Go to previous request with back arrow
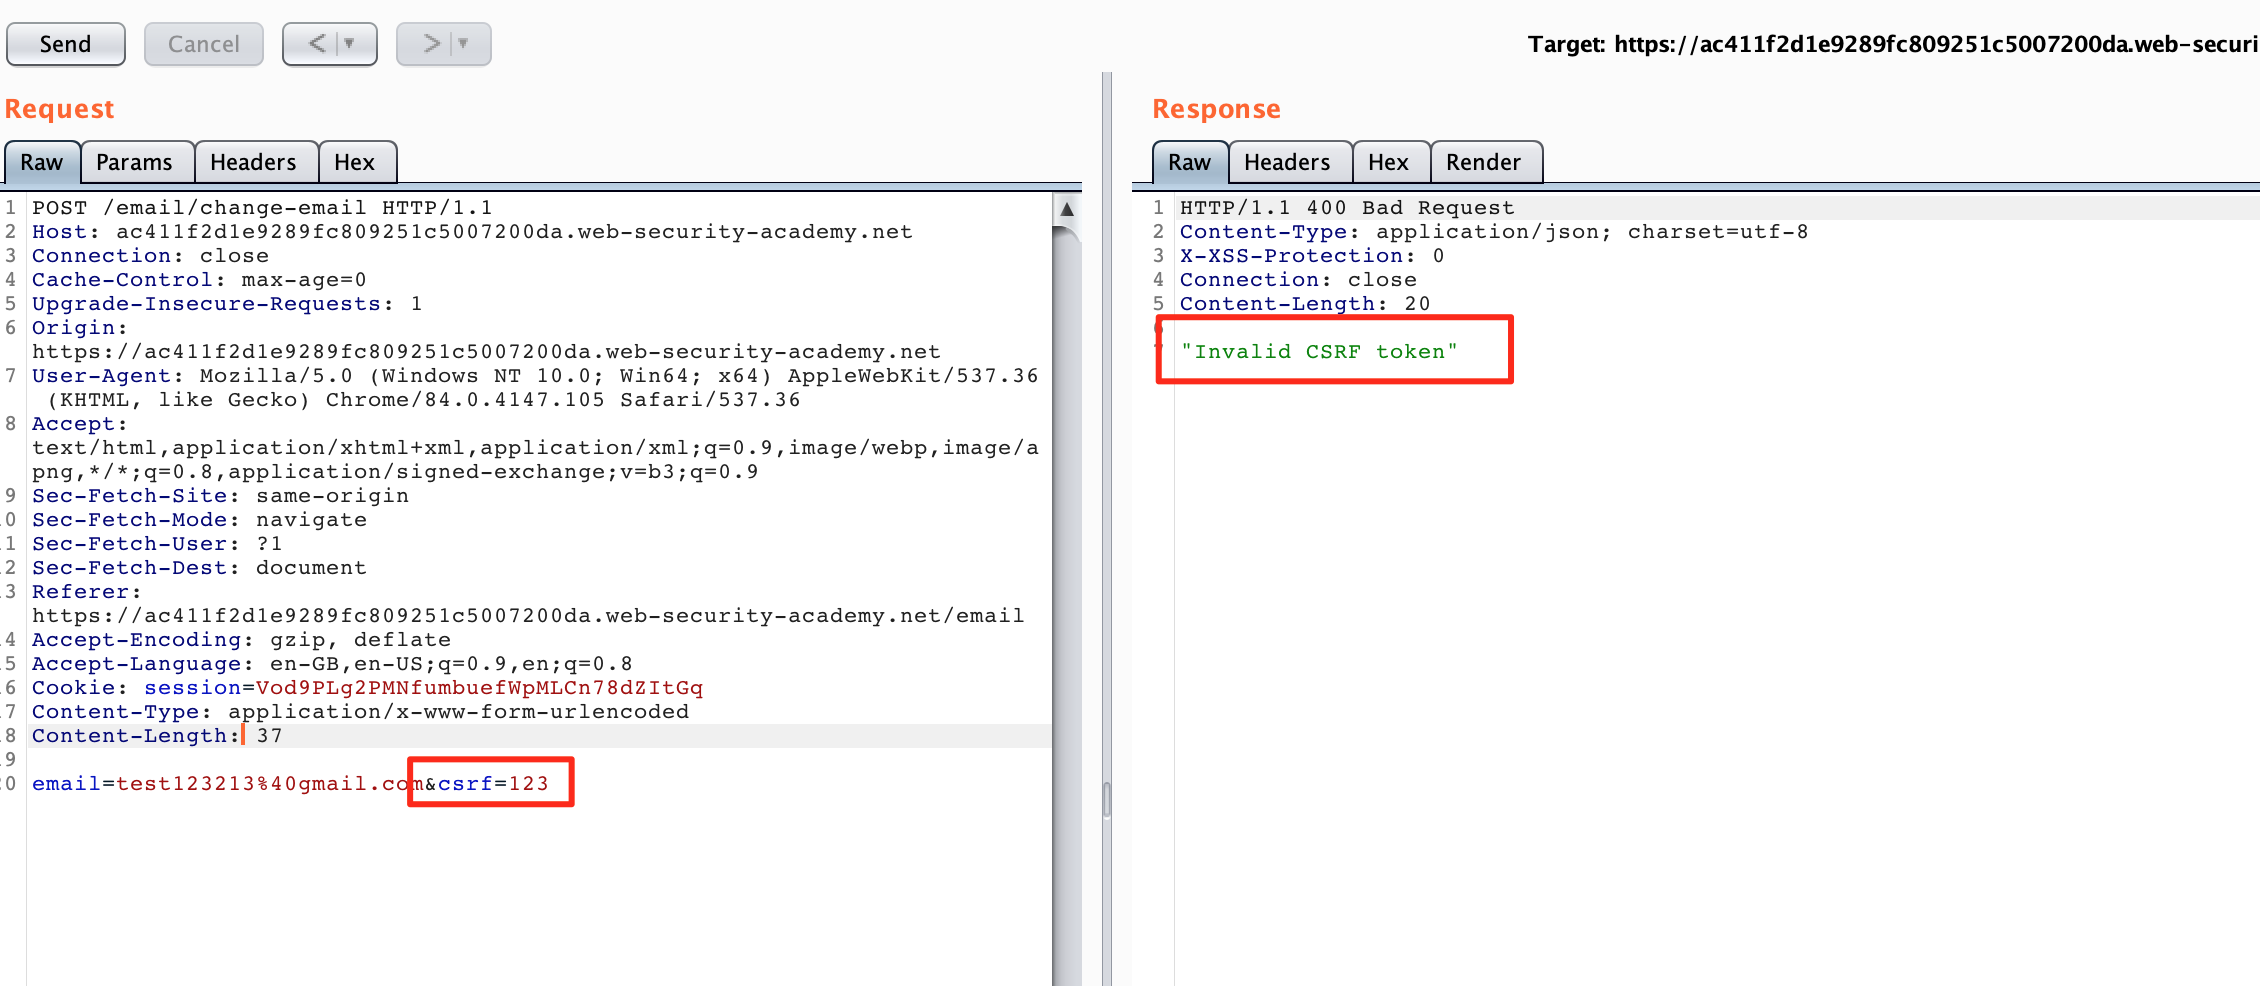Viewport: 2260px width, 986px height. [316, 44]
